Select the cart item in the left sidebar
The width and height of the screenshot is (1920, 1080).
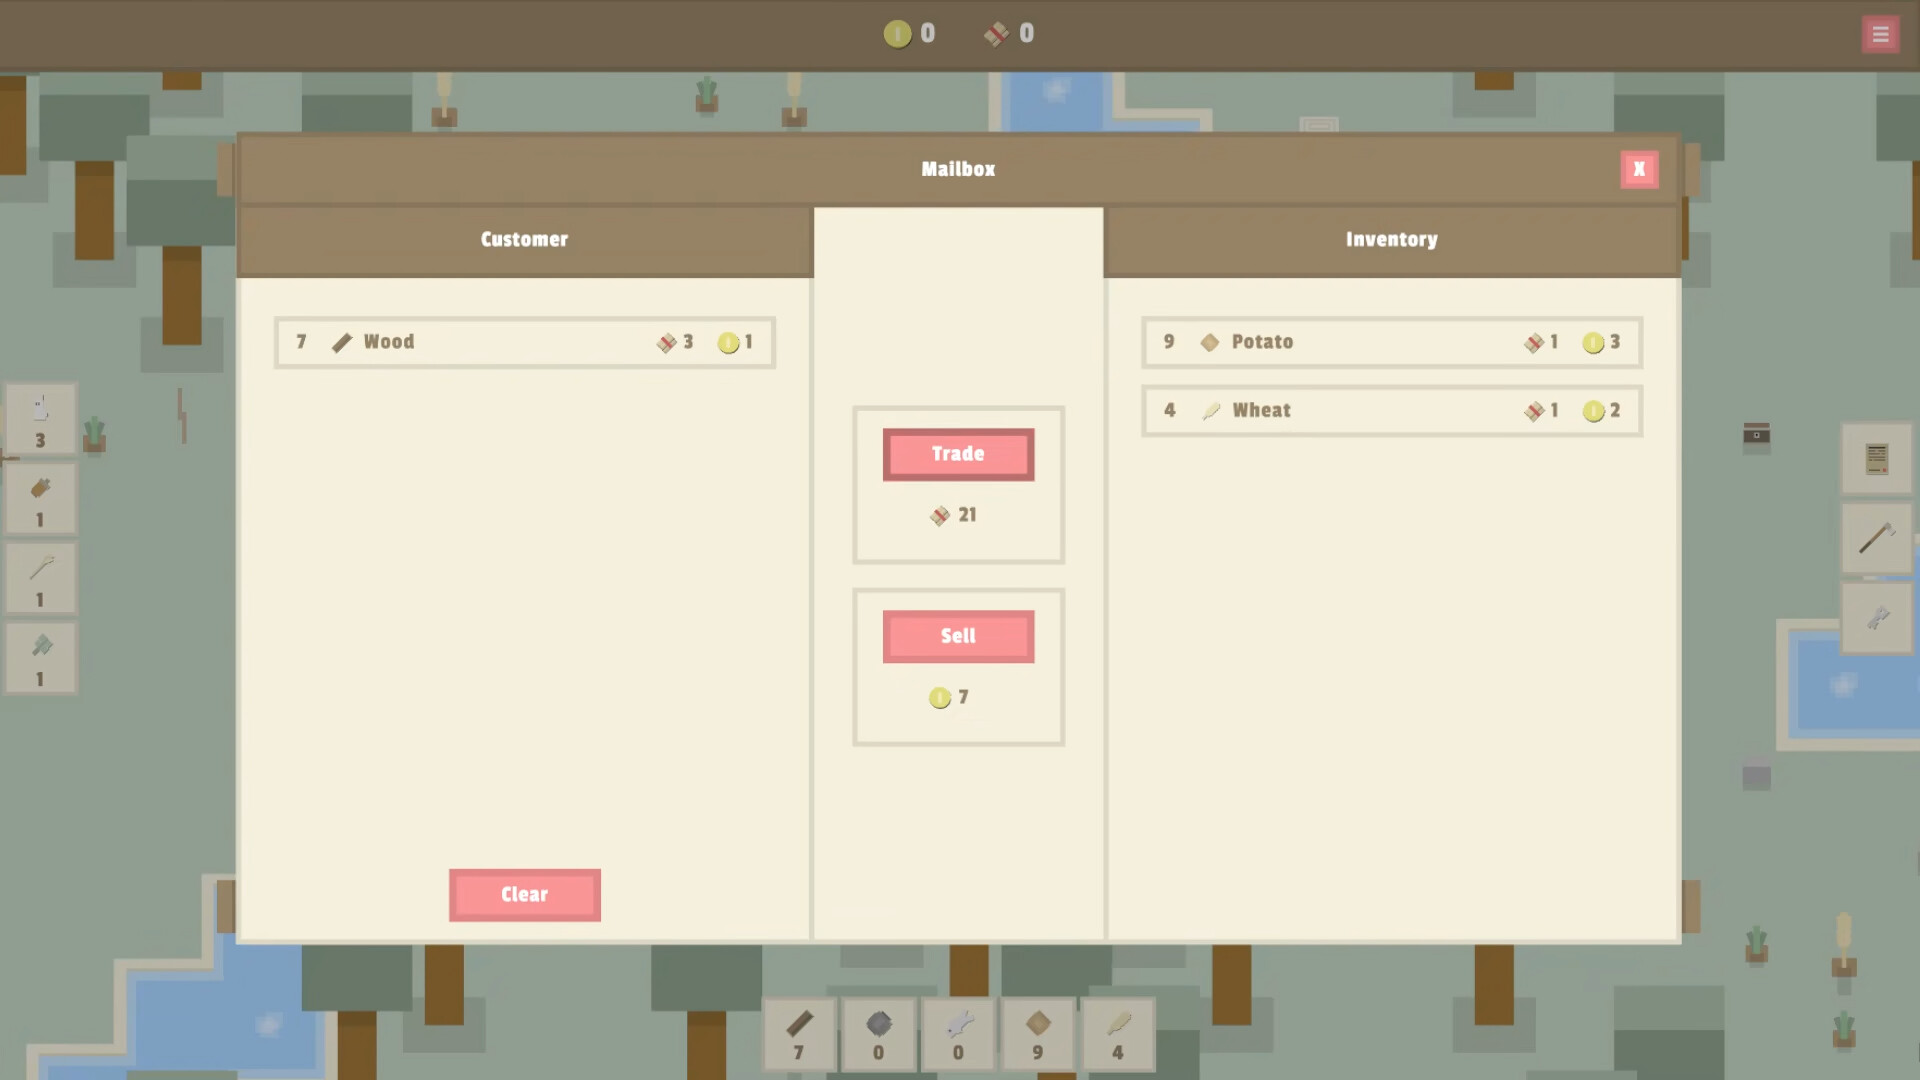41,497
